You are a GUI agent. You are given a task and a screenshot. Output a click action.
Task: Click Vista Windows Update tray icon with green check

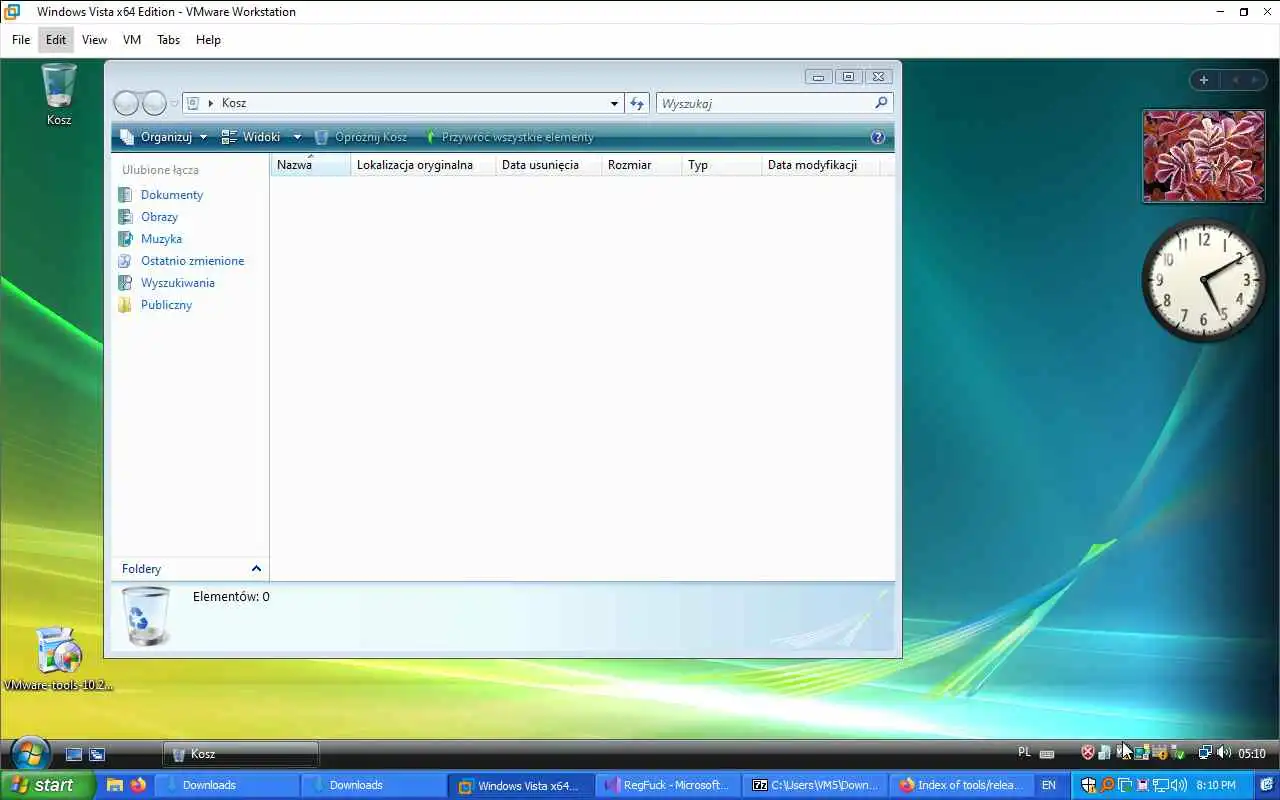[1178, 753]
